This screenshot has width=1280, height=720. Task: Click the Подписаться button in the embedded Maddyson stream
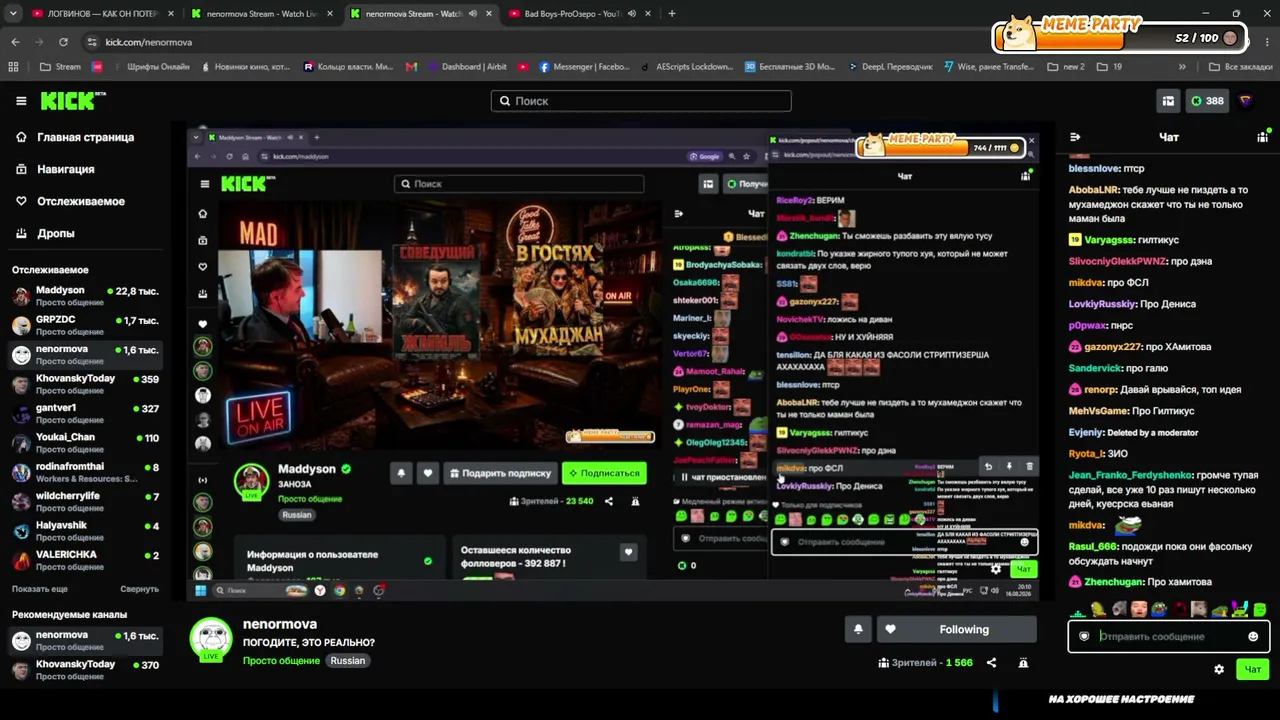(604, 473)
